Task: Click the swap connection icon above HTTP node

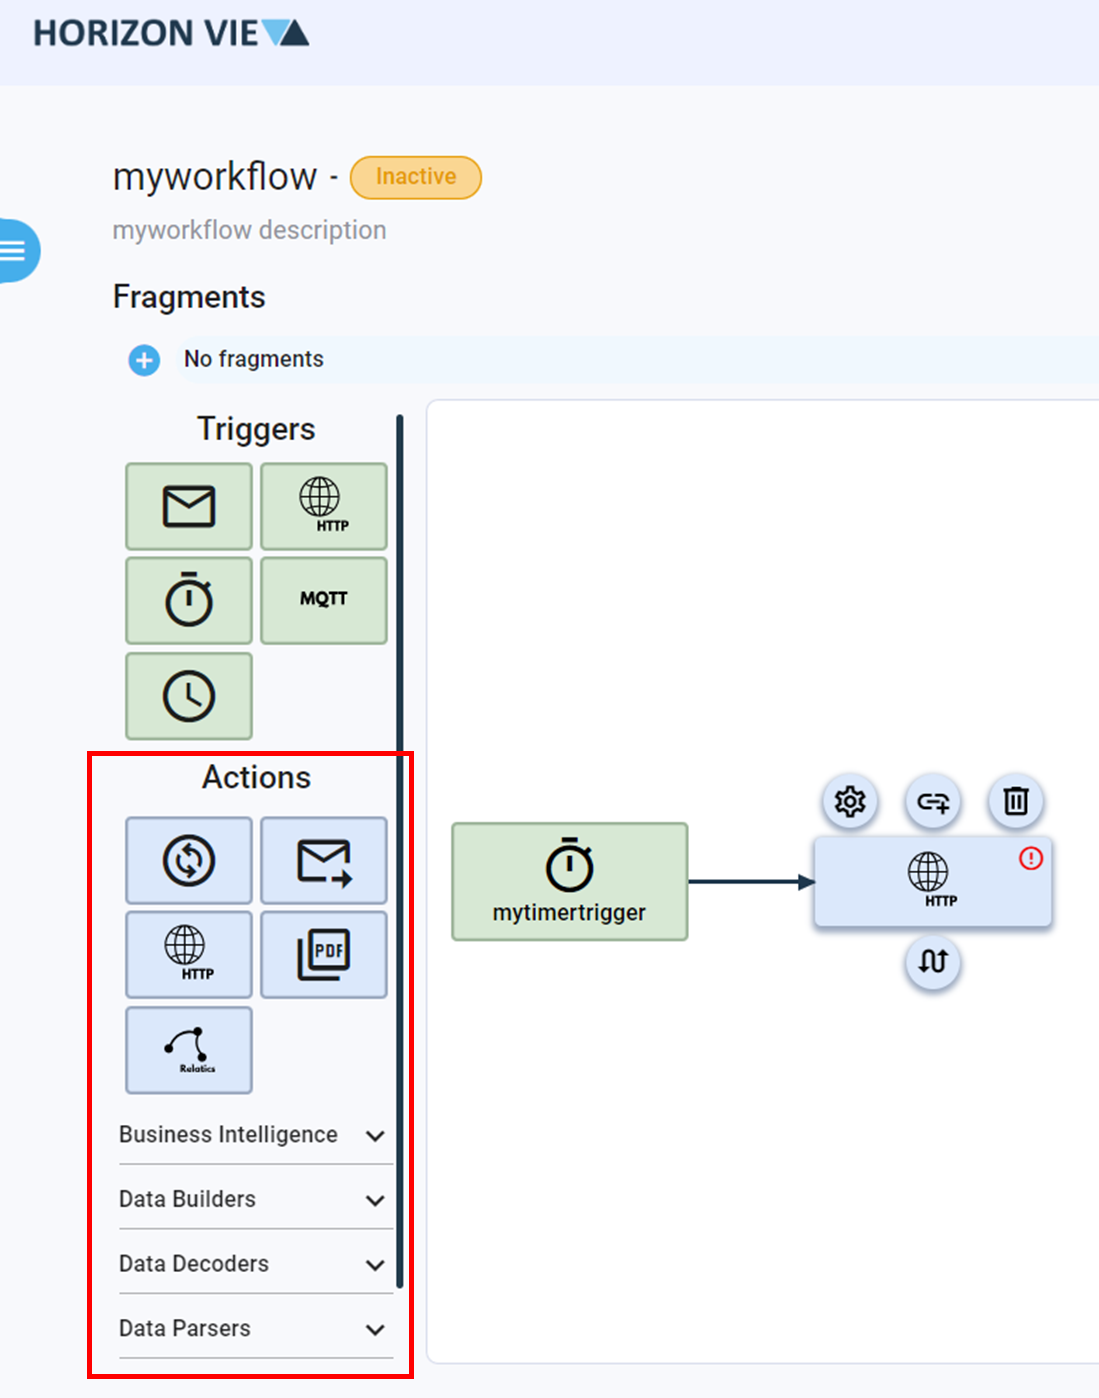Action: (x=932, y=801)
